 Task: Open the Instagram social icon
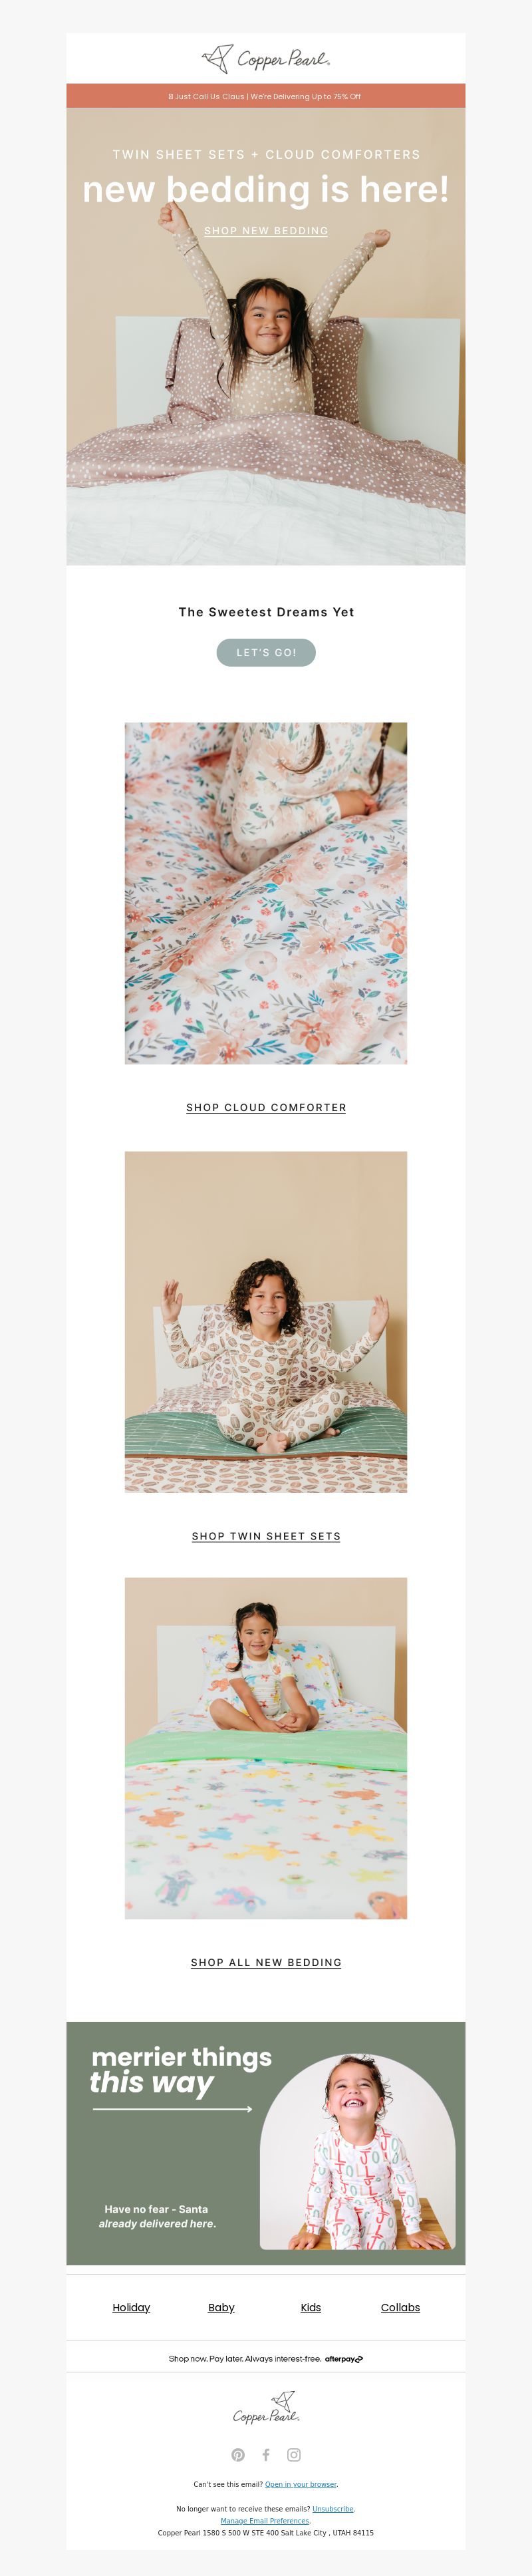point(294,2454)
